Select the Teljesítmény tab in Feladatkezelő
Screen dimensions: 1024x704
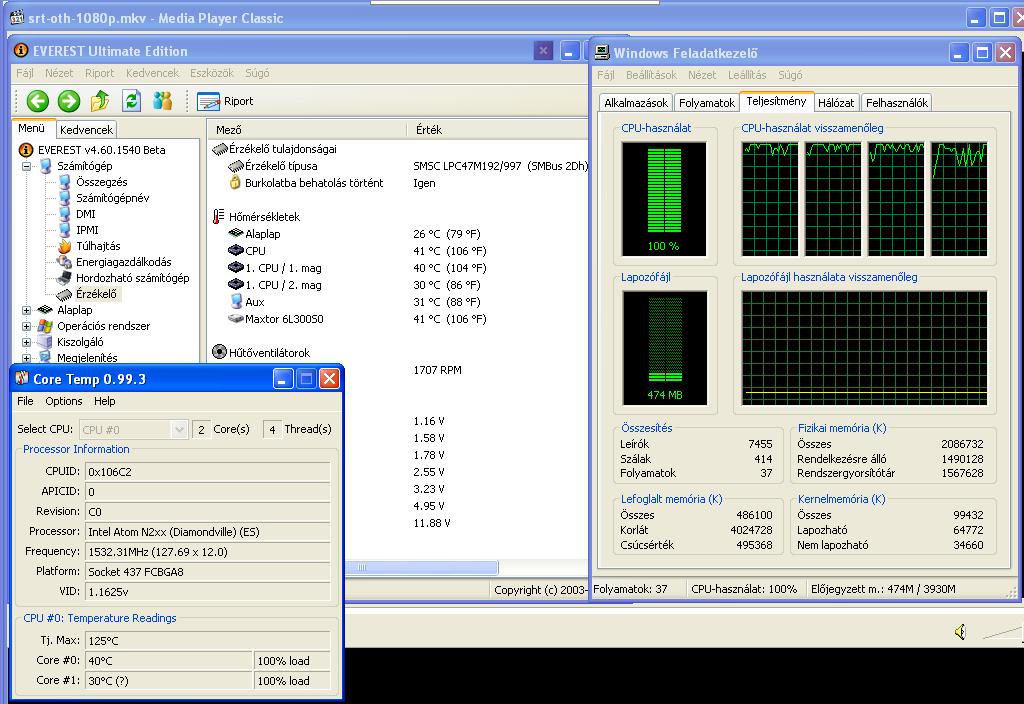[x=776, y=101]
